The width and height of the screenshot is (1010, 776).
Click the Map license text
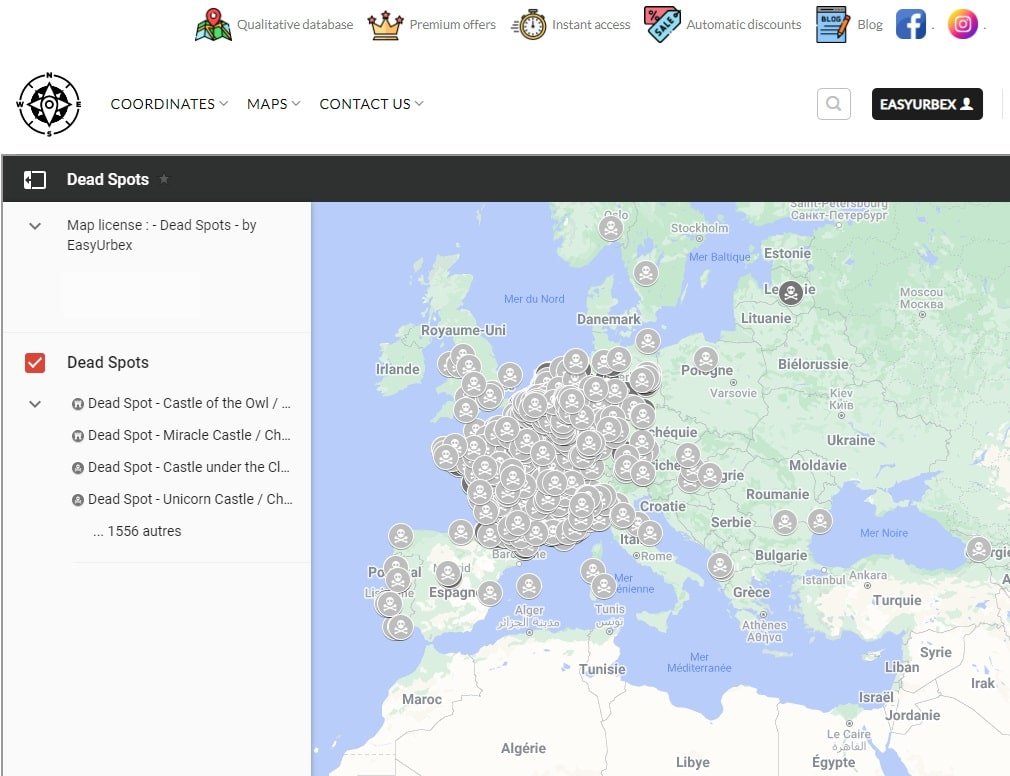click(x=162, y=235)
